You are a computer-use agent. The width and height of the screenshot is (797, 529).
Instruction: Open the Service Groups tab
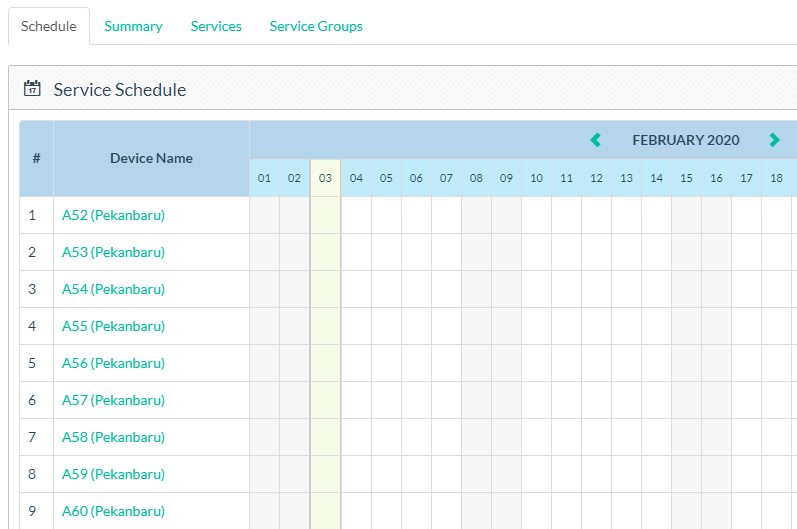316,26
